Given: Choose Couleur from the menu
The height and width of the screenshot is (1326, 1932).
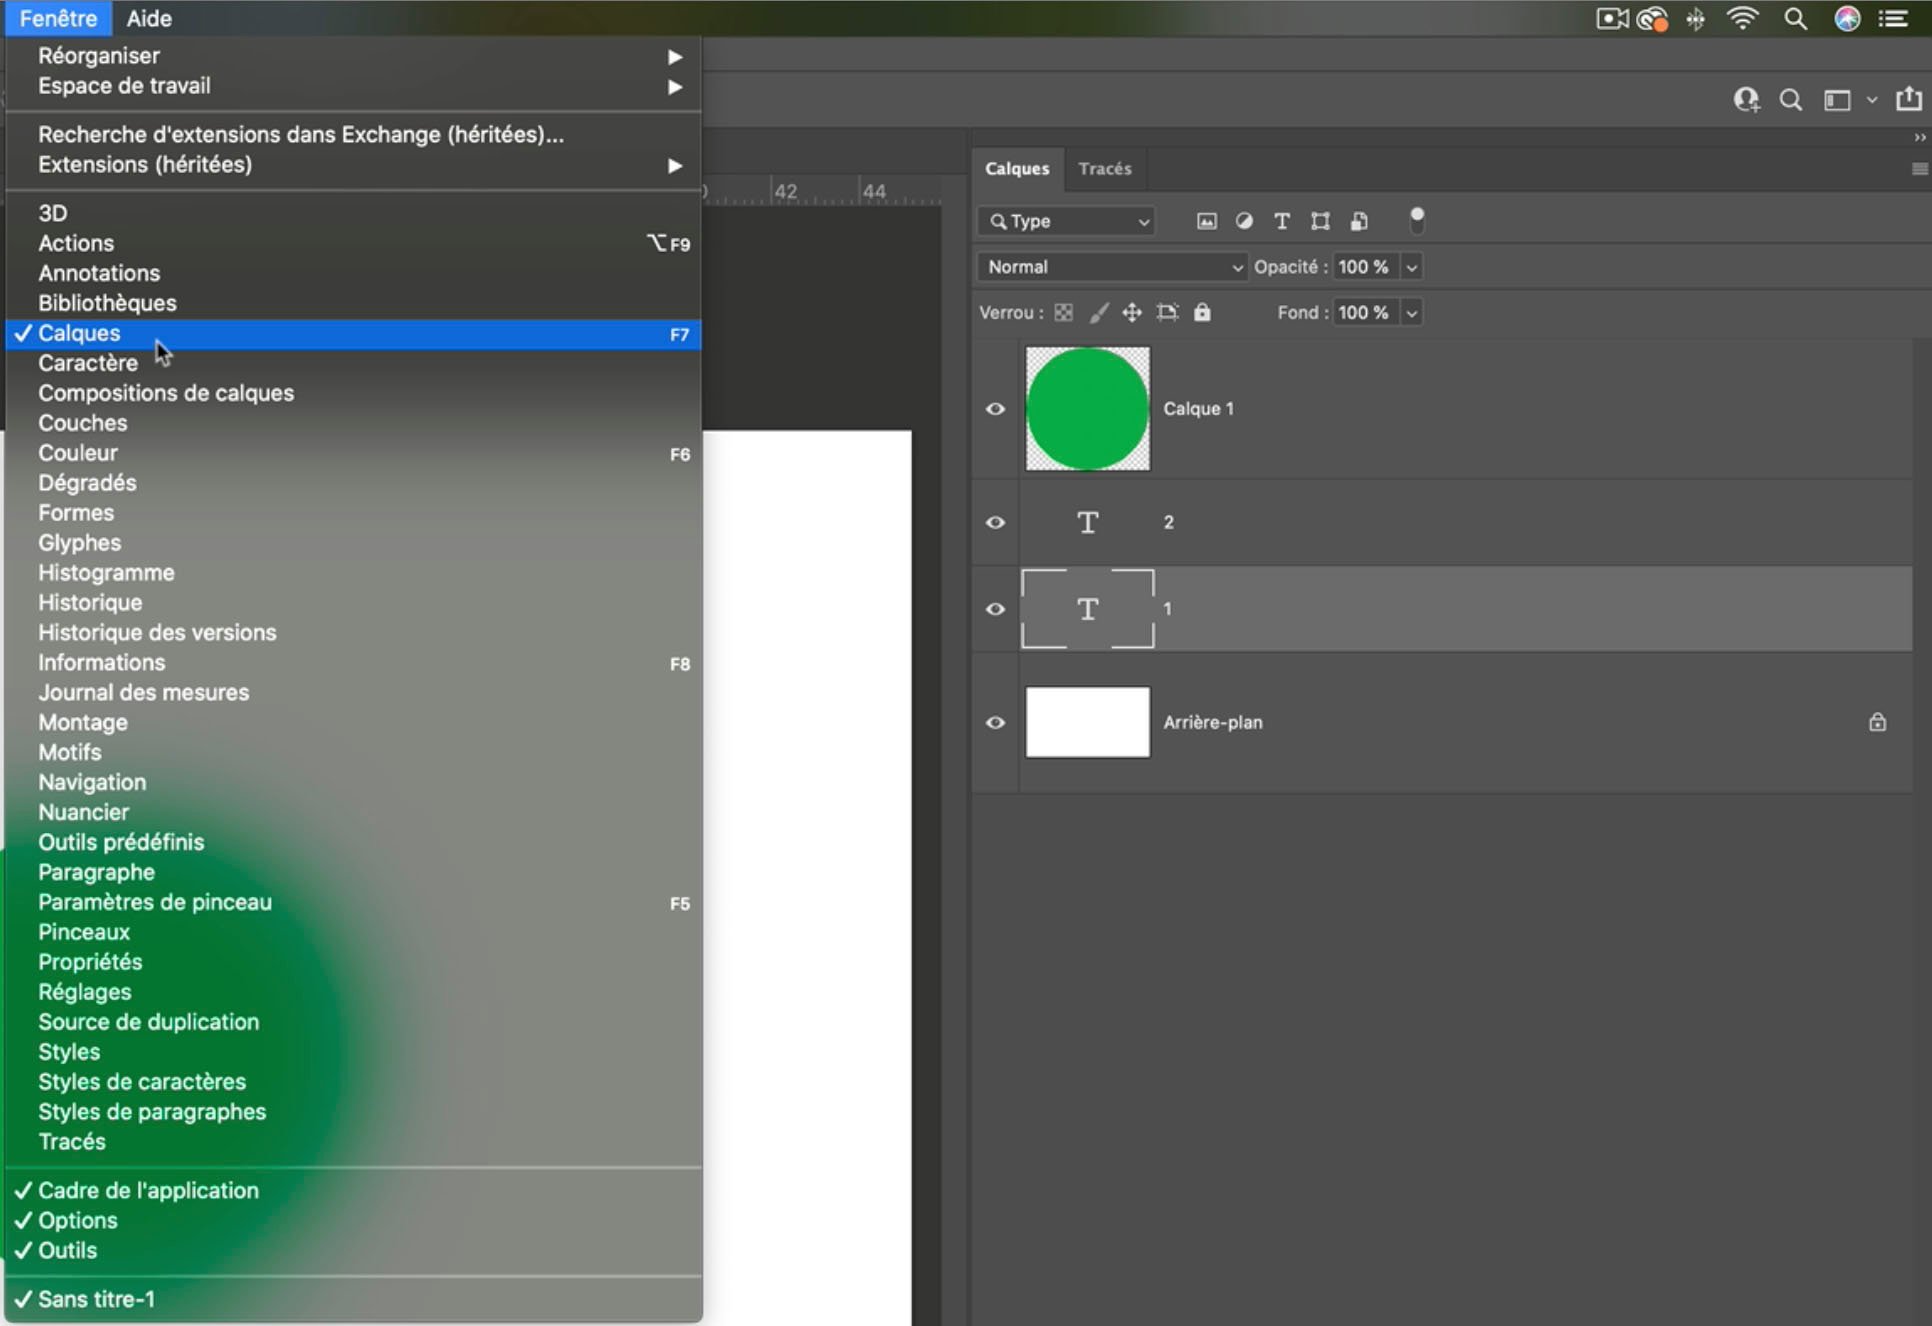Looking at the screenshot, I should coord(353,454).
